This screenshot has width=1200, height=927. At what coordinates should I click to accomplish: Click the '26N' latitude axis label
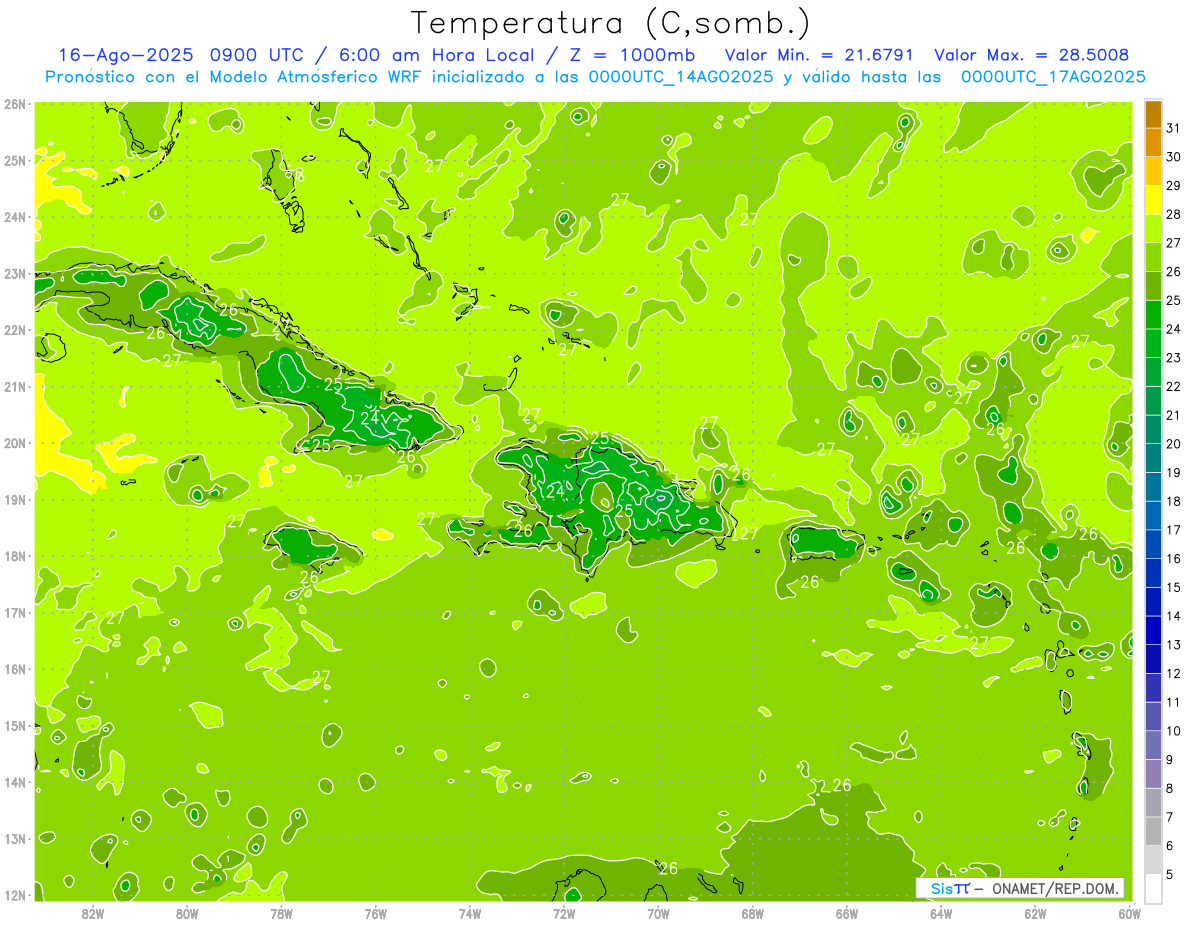coord(15,104)
